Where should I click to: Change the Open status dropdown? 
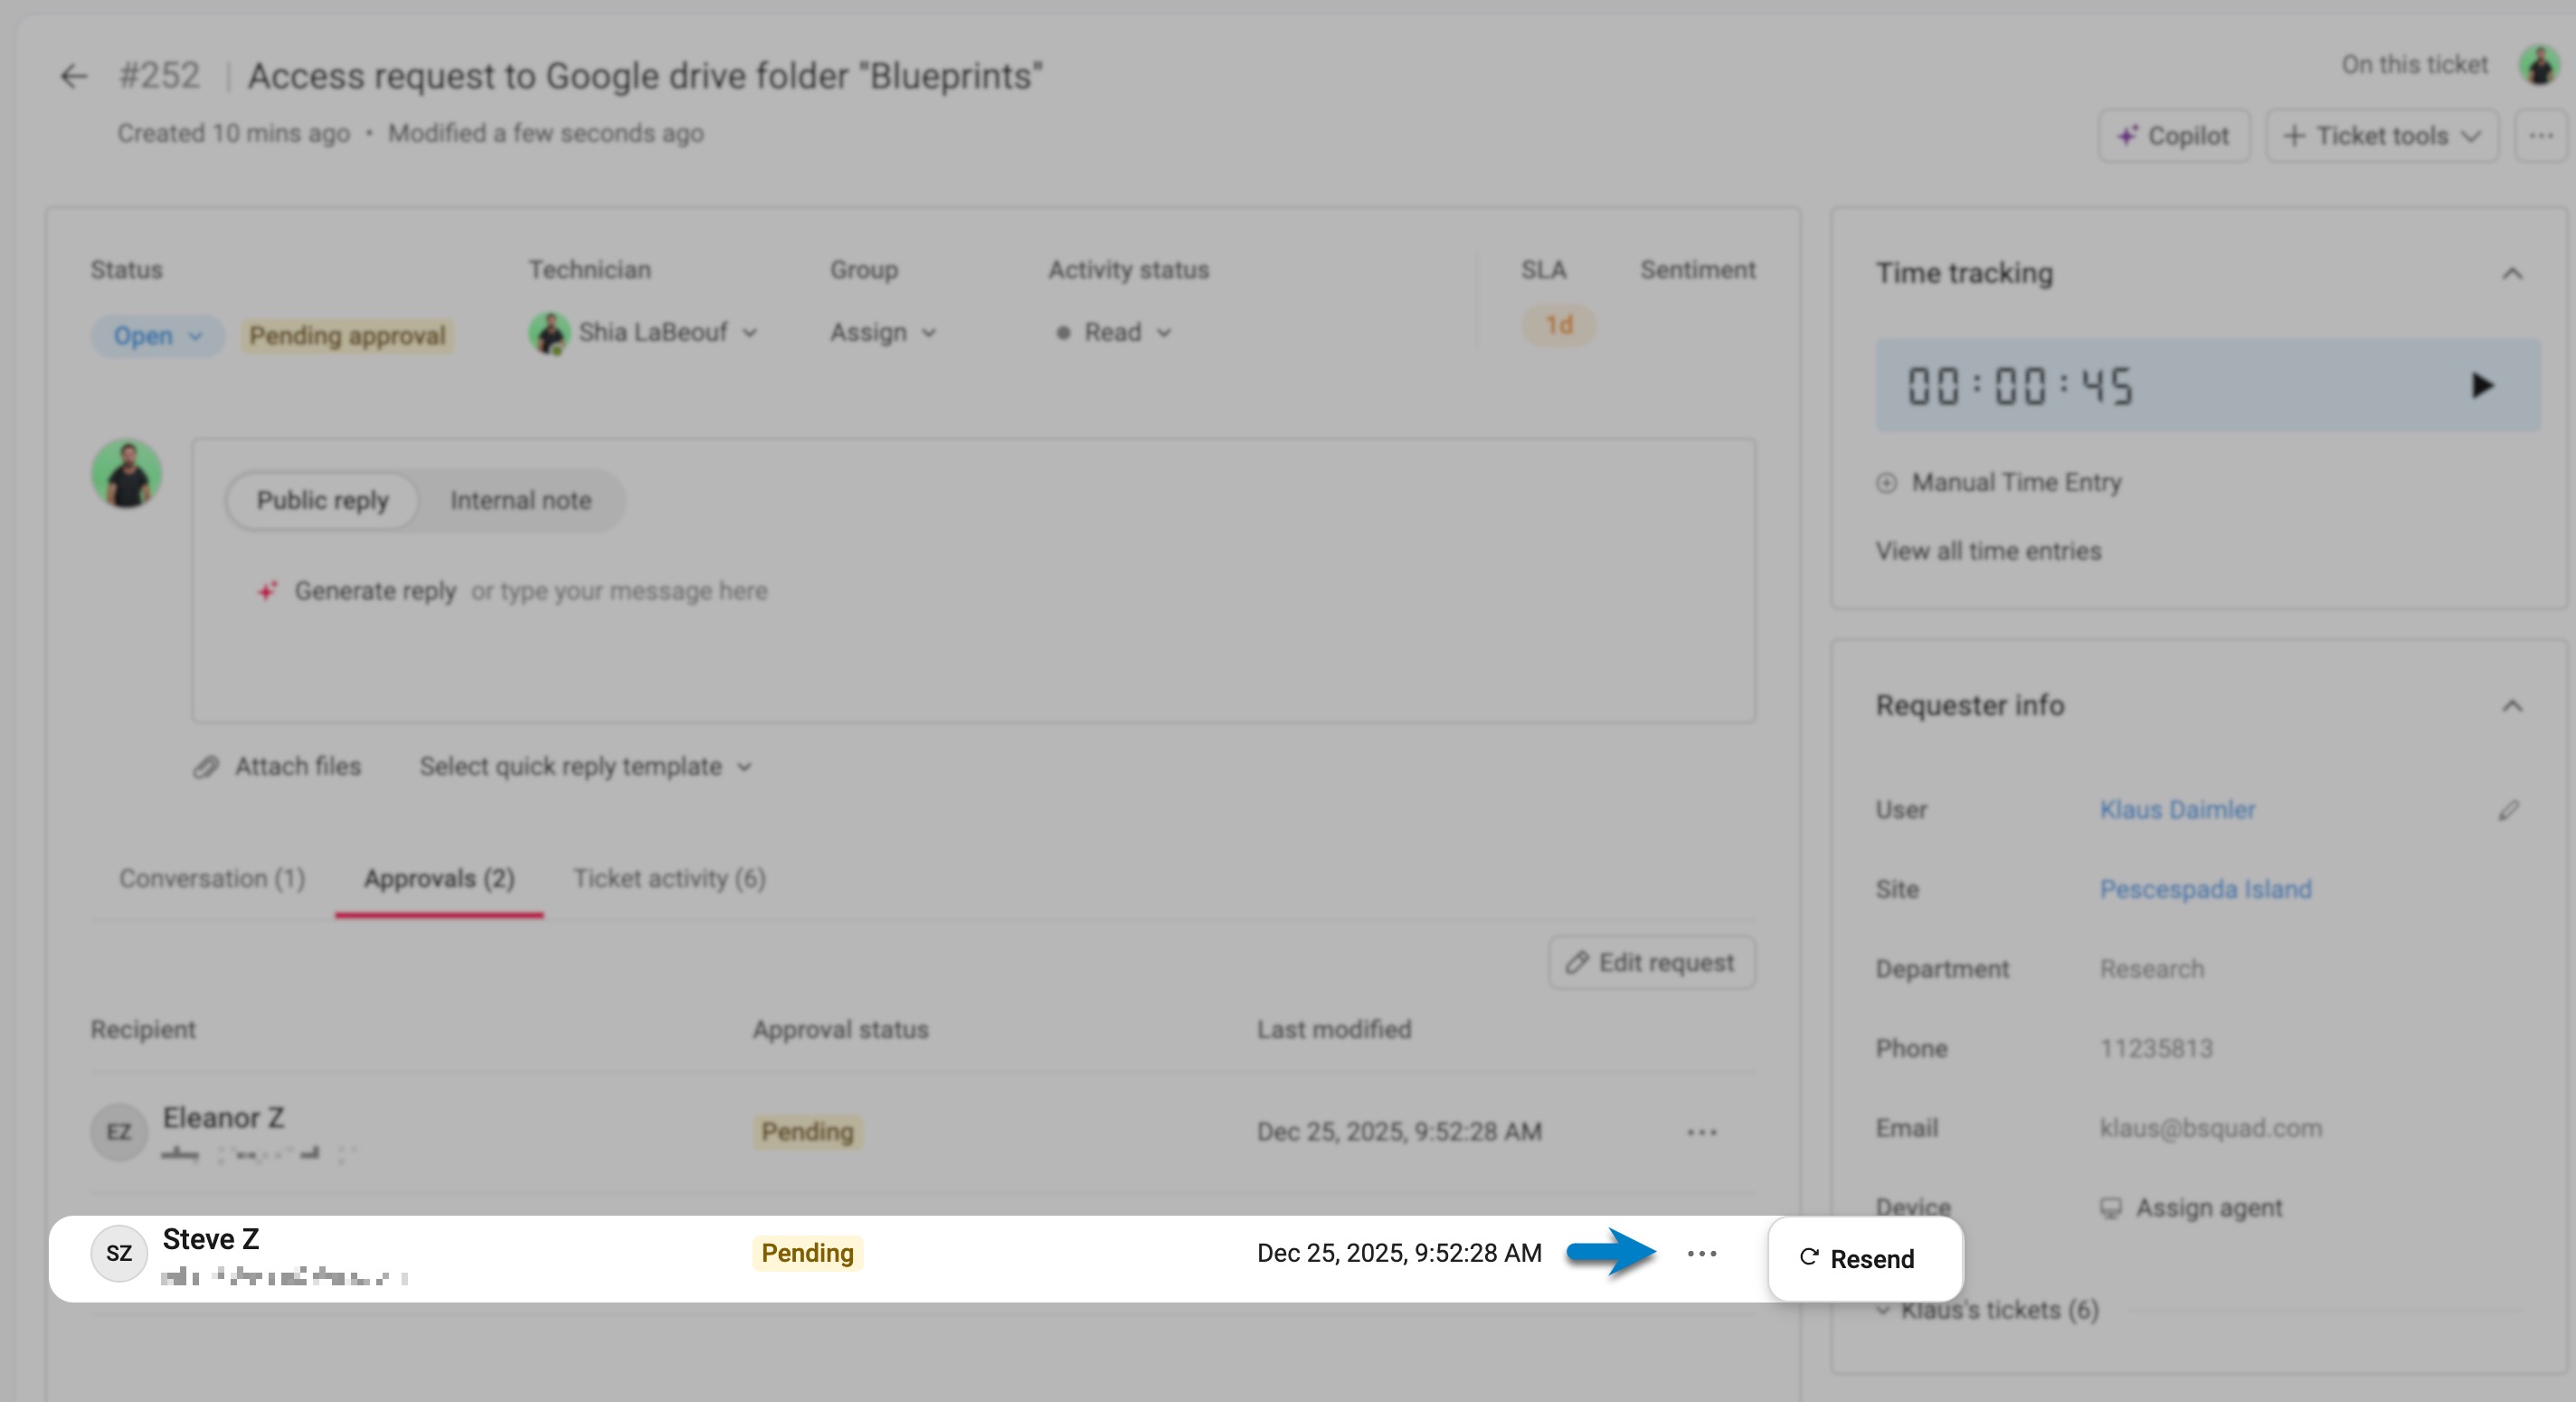(x=157, y=336)
